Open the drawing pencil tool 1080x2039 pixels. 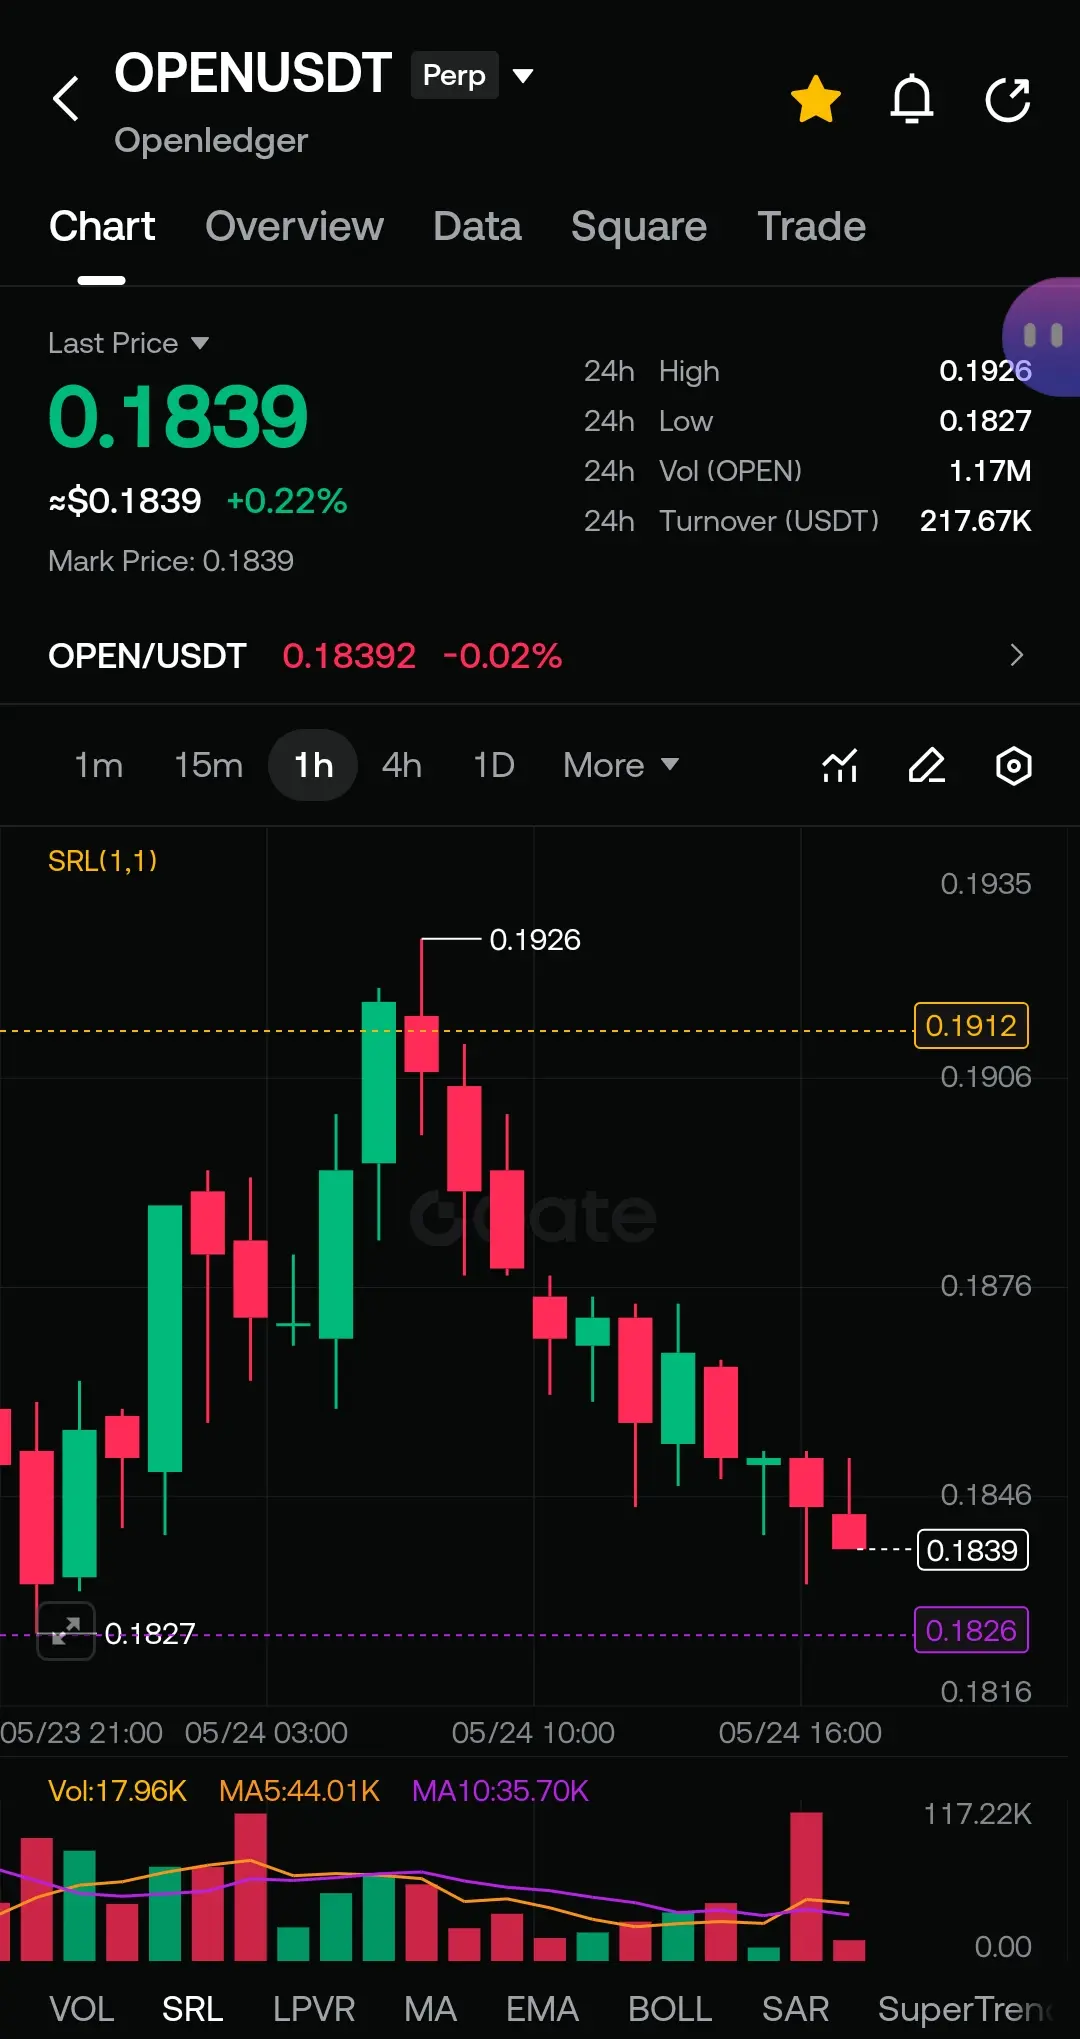point(927,766)
